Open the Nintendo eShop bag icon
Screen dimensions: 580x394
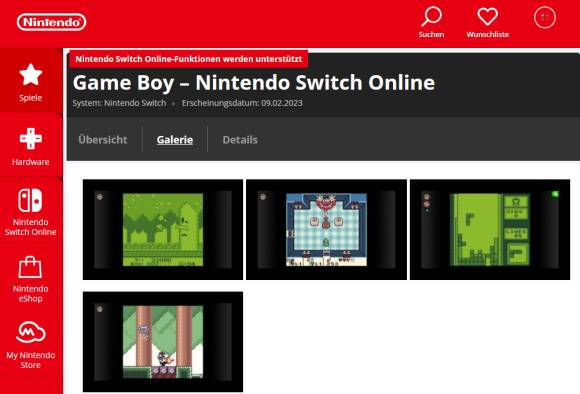click(x=30, y=267)
